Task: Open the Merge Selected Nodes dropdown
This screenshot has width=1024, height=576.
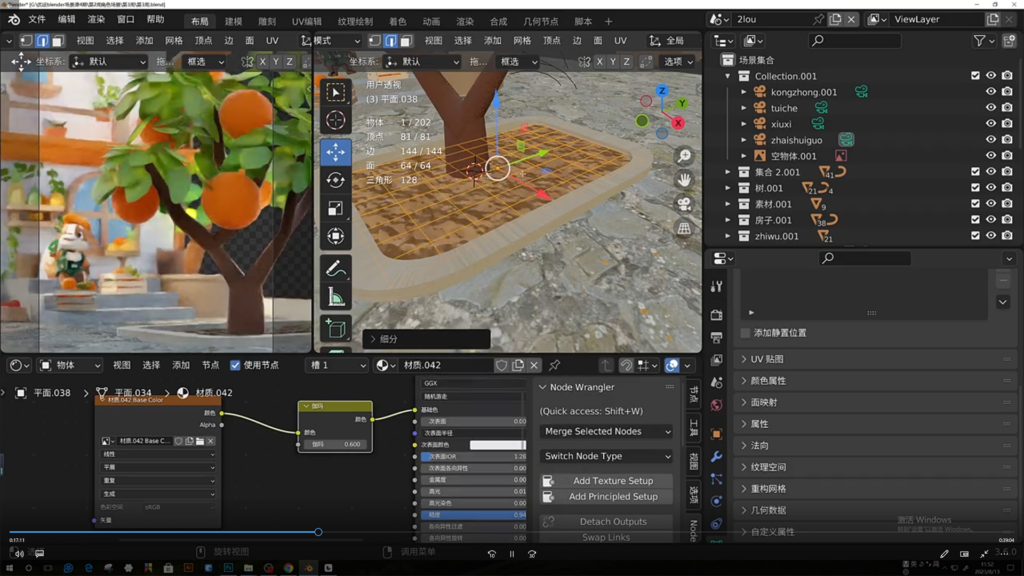Action: pos(606,431)
